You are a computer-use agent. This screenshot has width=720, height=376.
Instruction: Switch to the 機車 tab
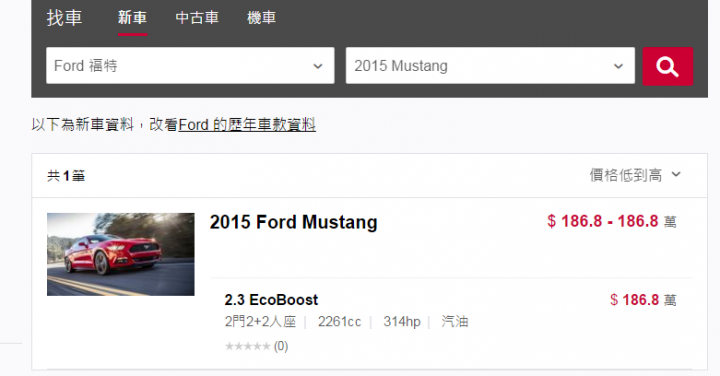261,18
